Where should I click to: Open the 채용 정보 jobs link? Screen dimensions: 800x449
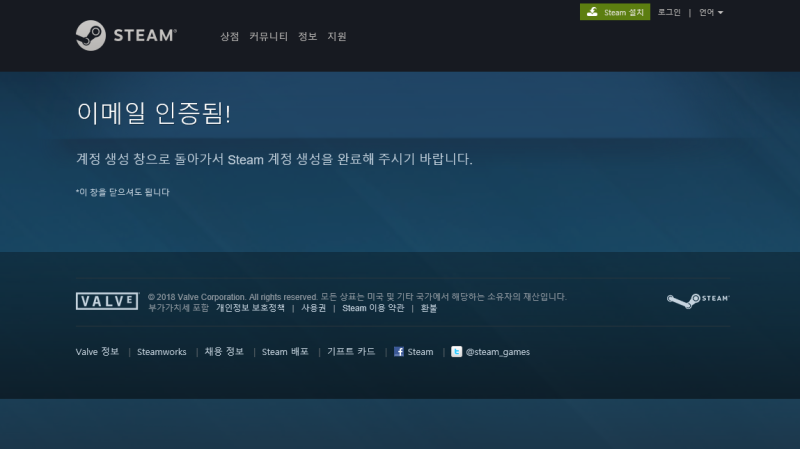click(x=224, y=352)
